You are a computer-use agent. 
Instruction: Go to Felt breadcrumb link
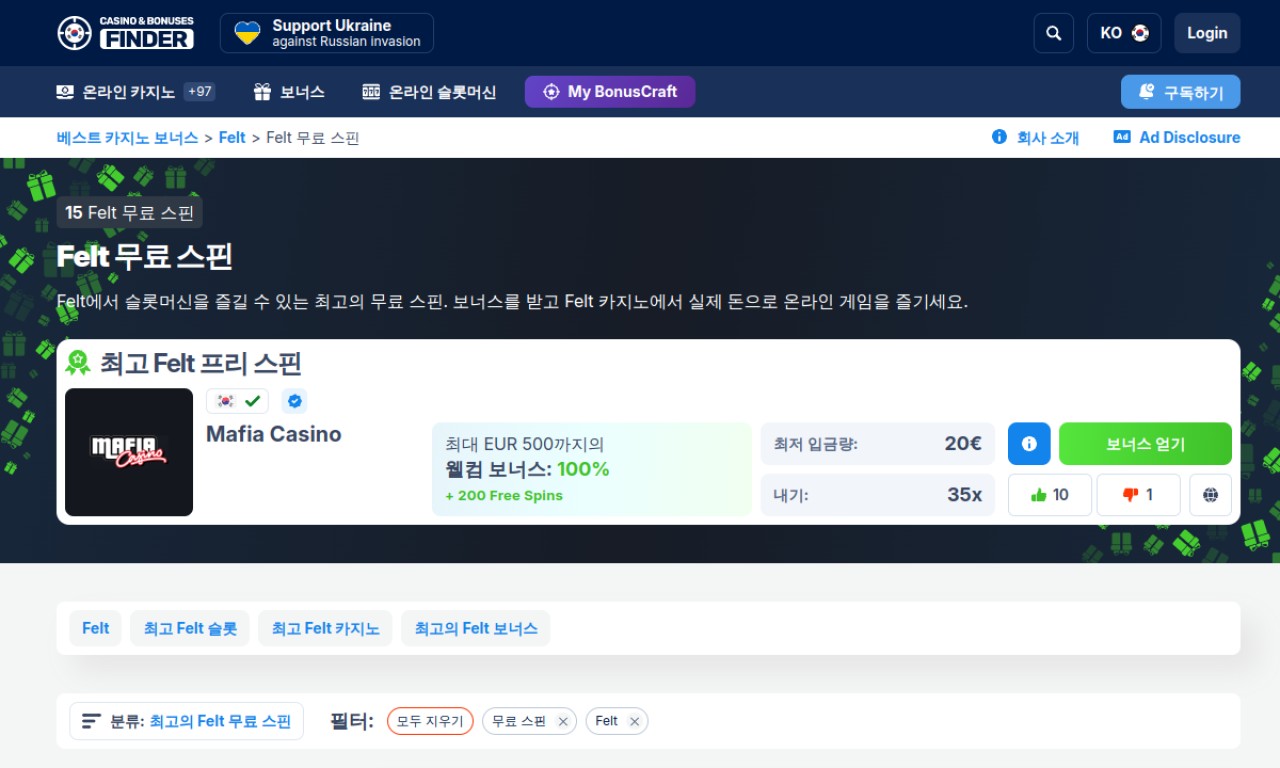click(x=232, y=138)
